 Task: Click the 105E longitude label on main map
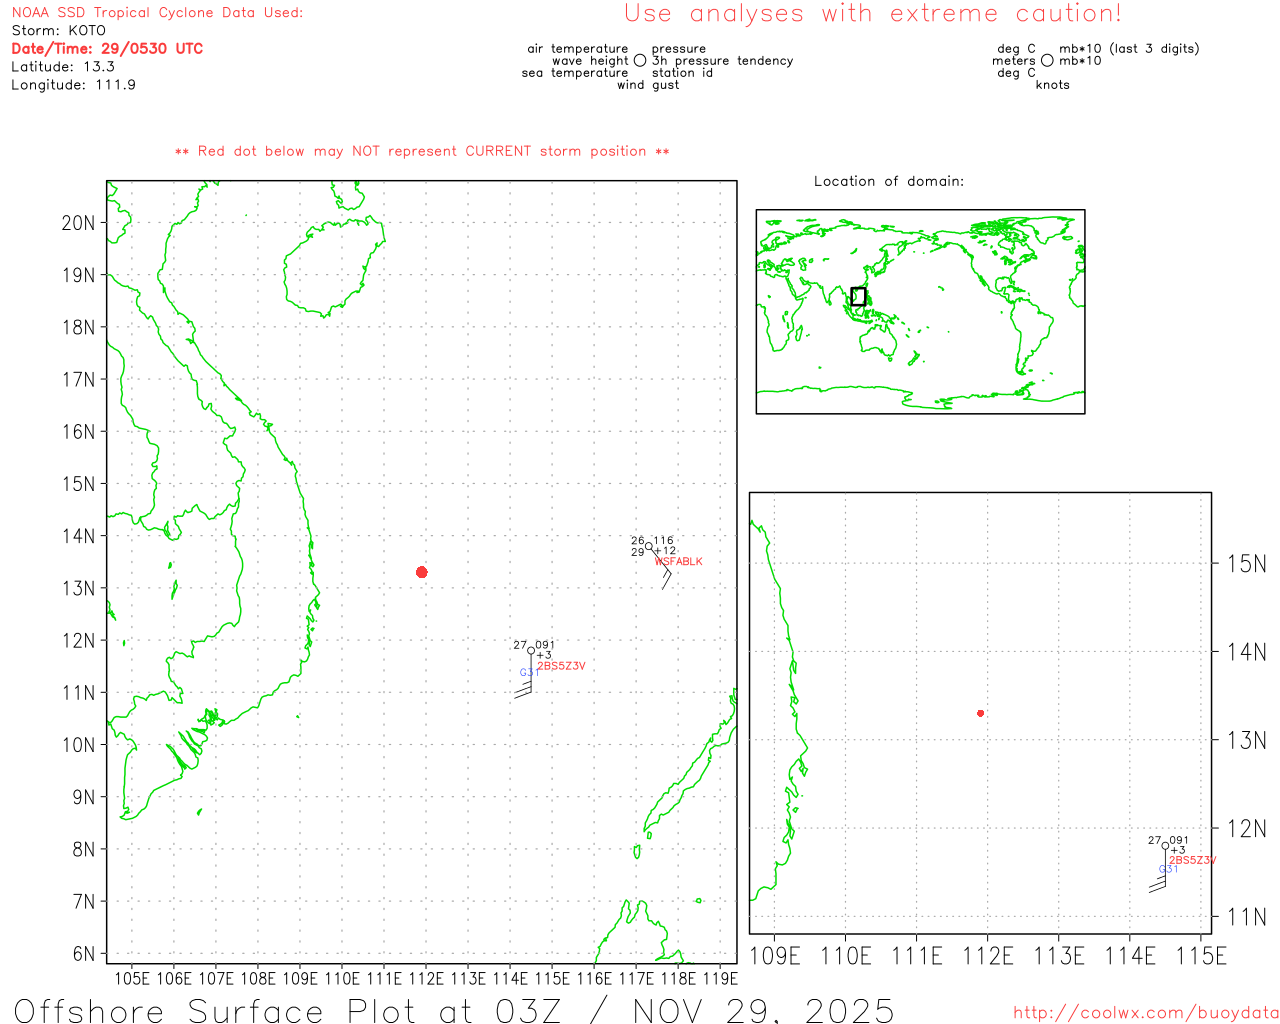pos(131,979)
